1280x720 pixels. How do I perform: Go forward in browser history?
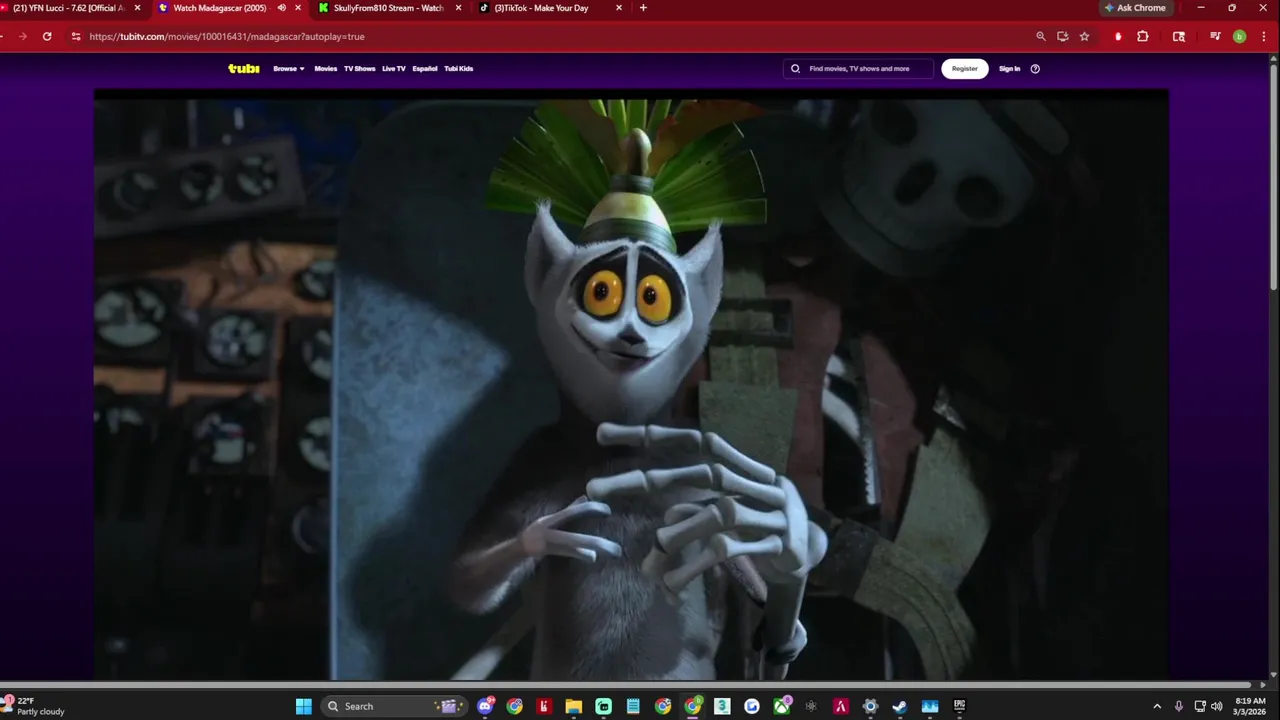[x=22, y=36]
